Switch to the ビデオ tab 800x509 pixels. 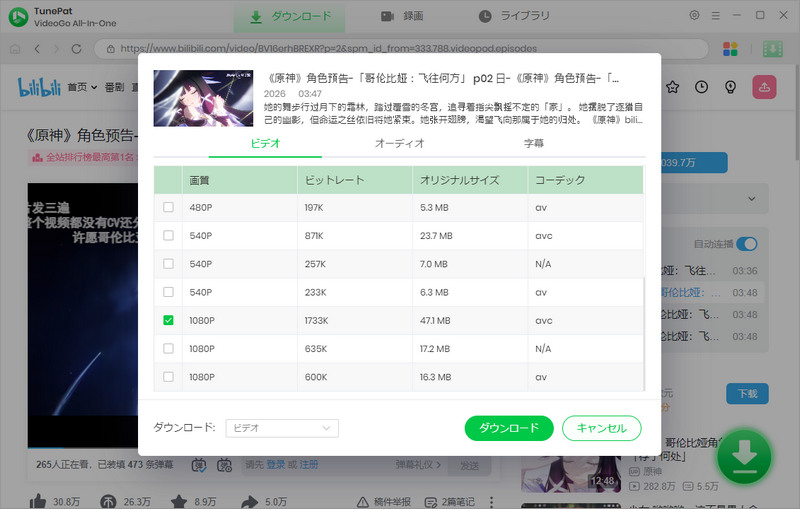pyautogui.click(x=265, y=143)
